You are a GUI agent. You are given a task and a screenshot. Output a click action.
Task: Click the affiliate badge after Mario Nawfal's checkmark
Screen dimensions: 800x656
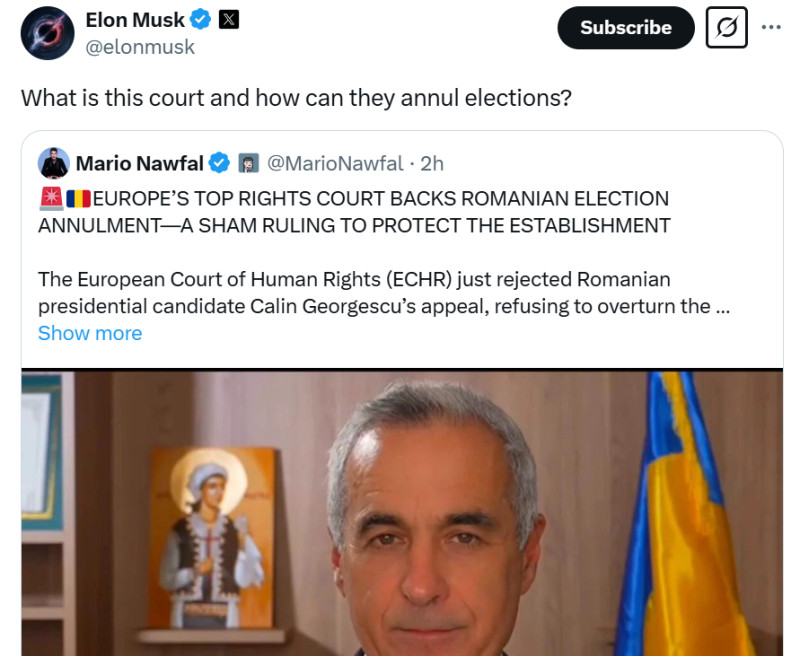248,163
